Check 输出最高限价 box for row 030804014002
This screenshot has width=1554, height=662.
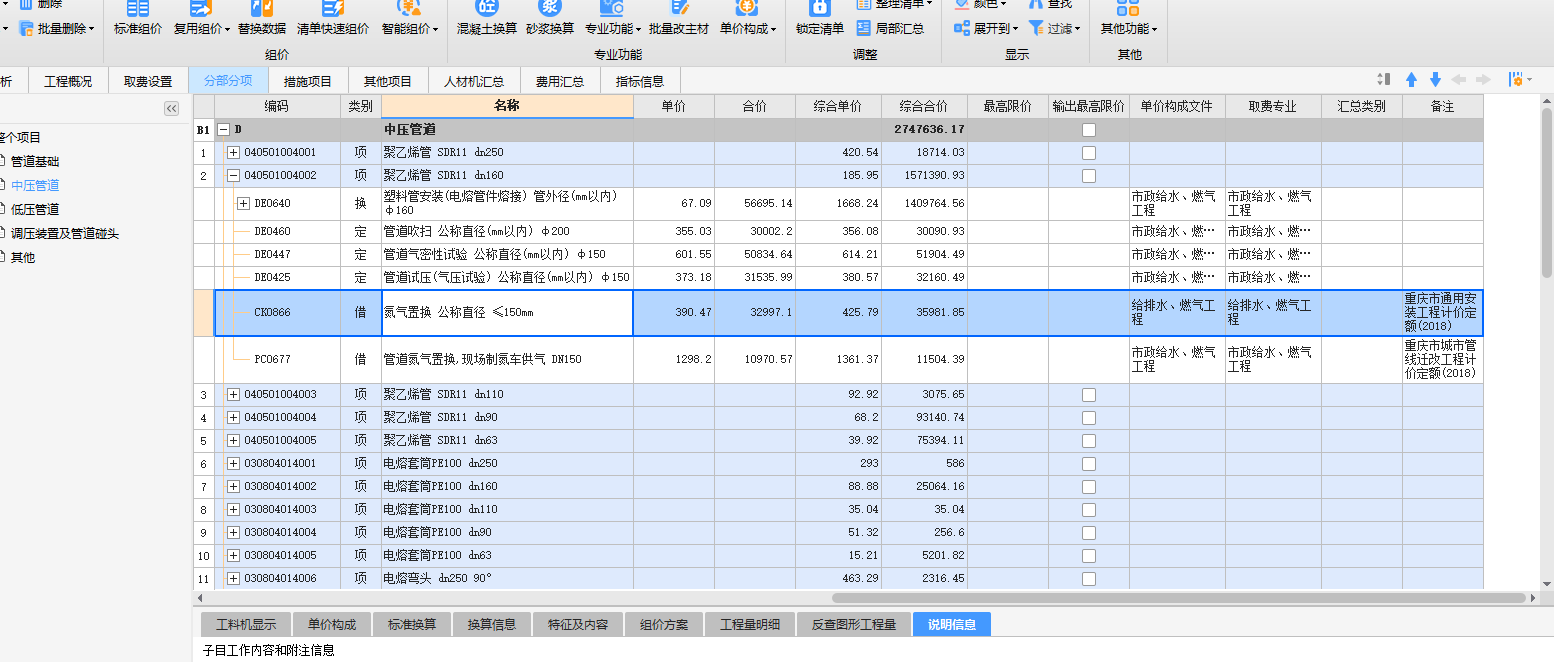(x=1088, y=487)
